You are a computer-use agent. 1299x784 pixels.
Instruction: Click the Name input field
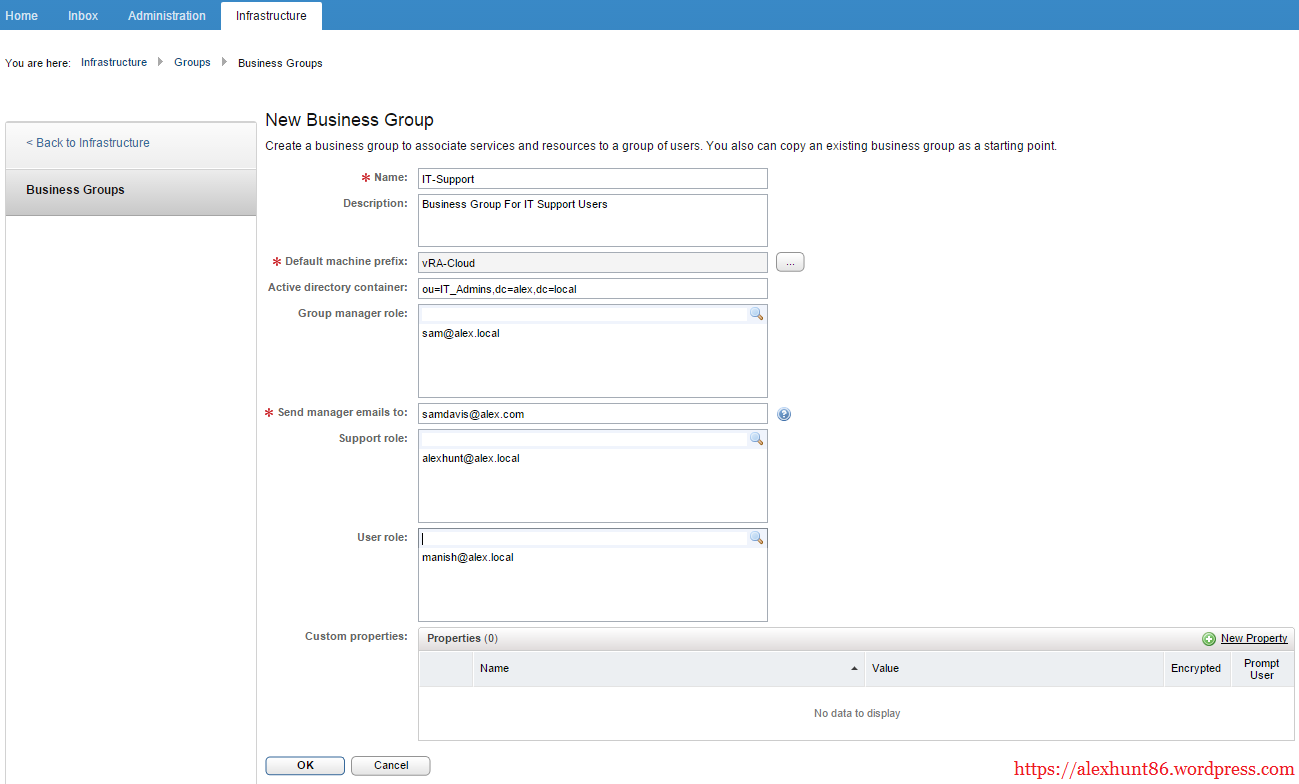(592, 179)
